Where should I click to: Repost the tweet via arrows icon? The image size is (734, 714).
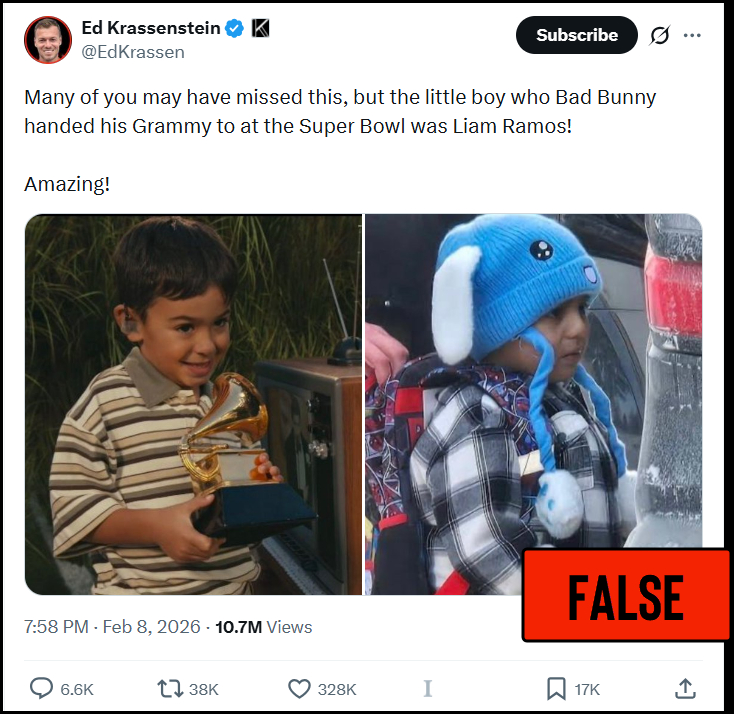[x=170, y=689]
